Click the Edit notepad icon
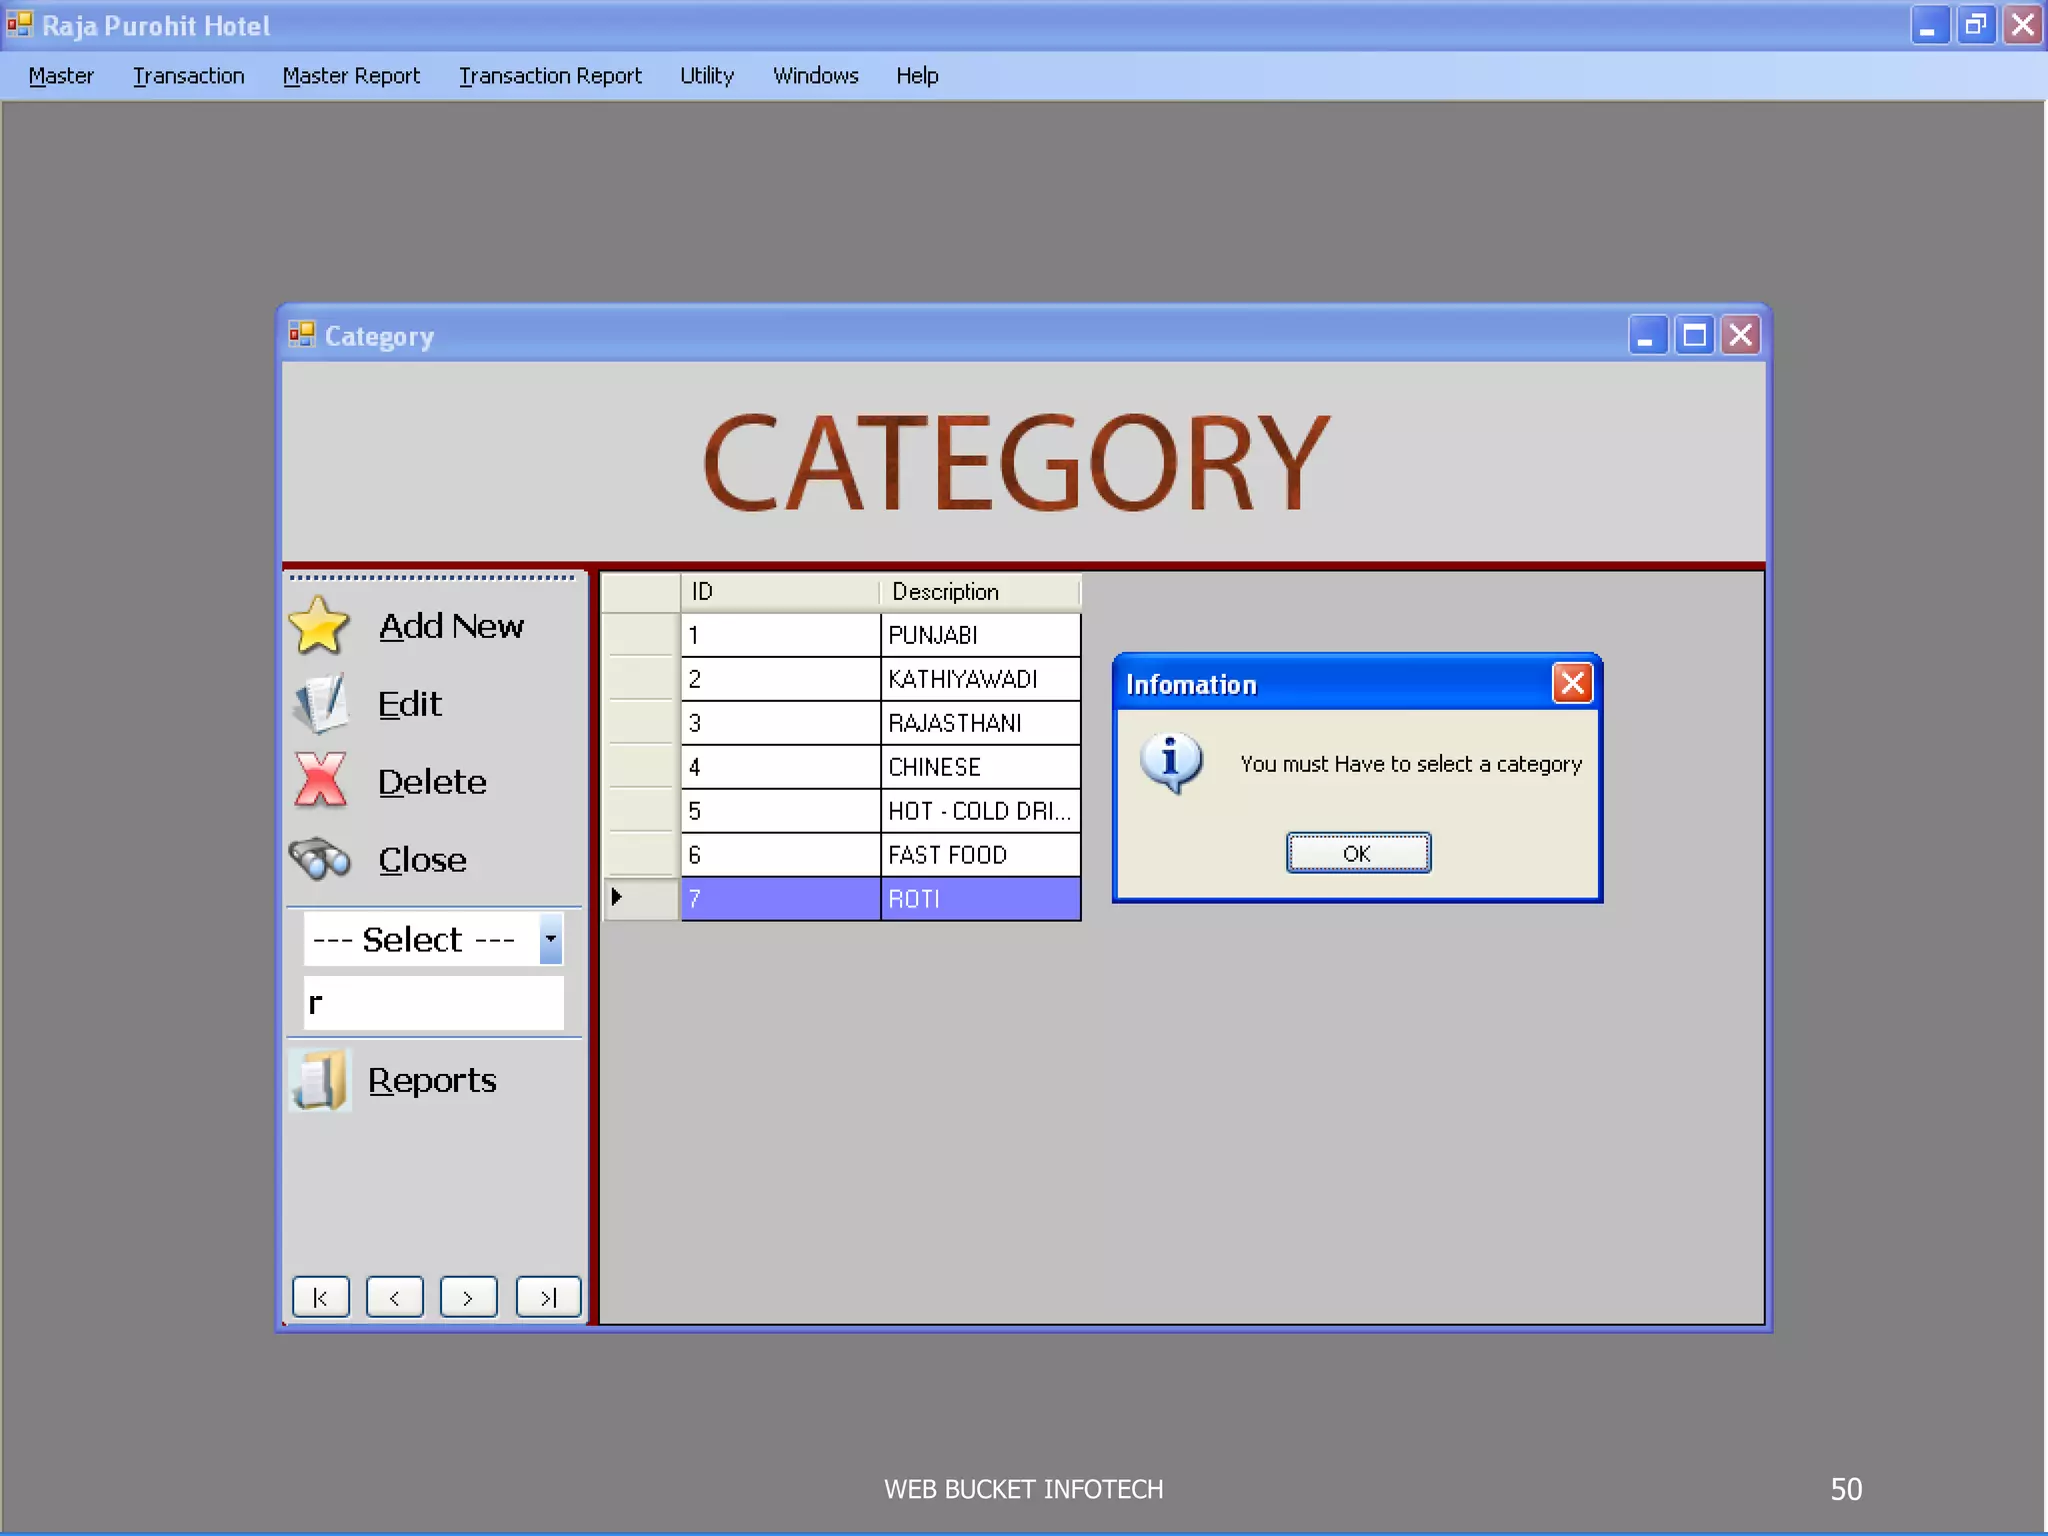 (321, 704)
